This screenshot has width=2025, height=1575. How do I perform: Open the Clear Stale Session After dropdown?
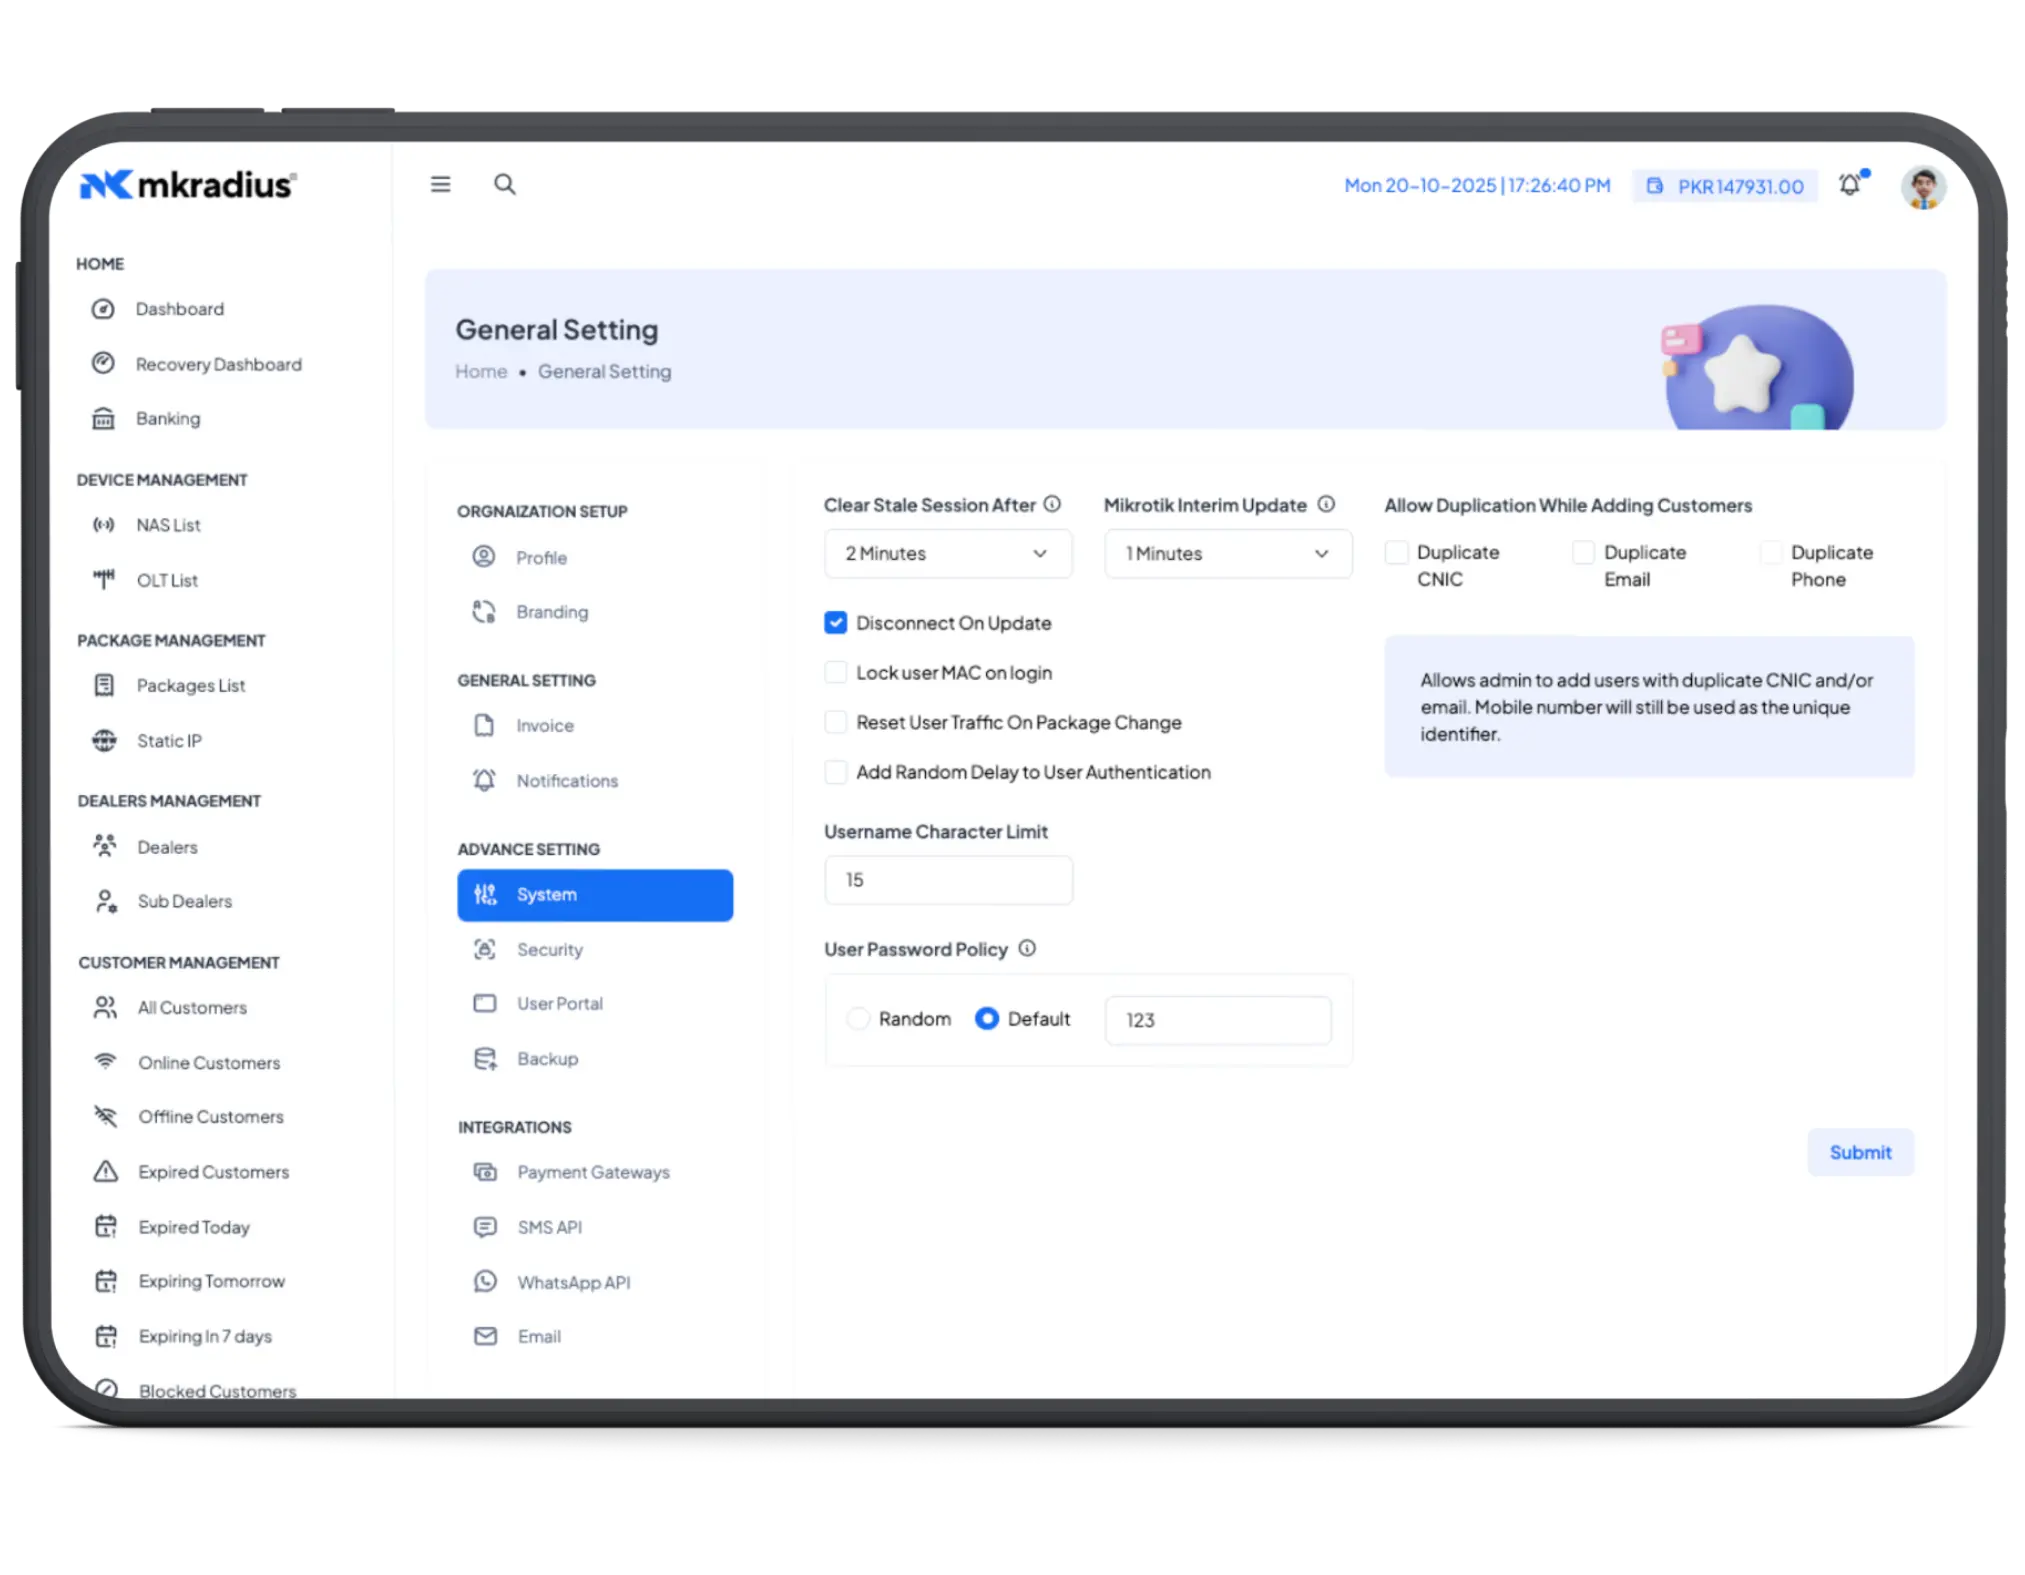click(x=947, y=553)
